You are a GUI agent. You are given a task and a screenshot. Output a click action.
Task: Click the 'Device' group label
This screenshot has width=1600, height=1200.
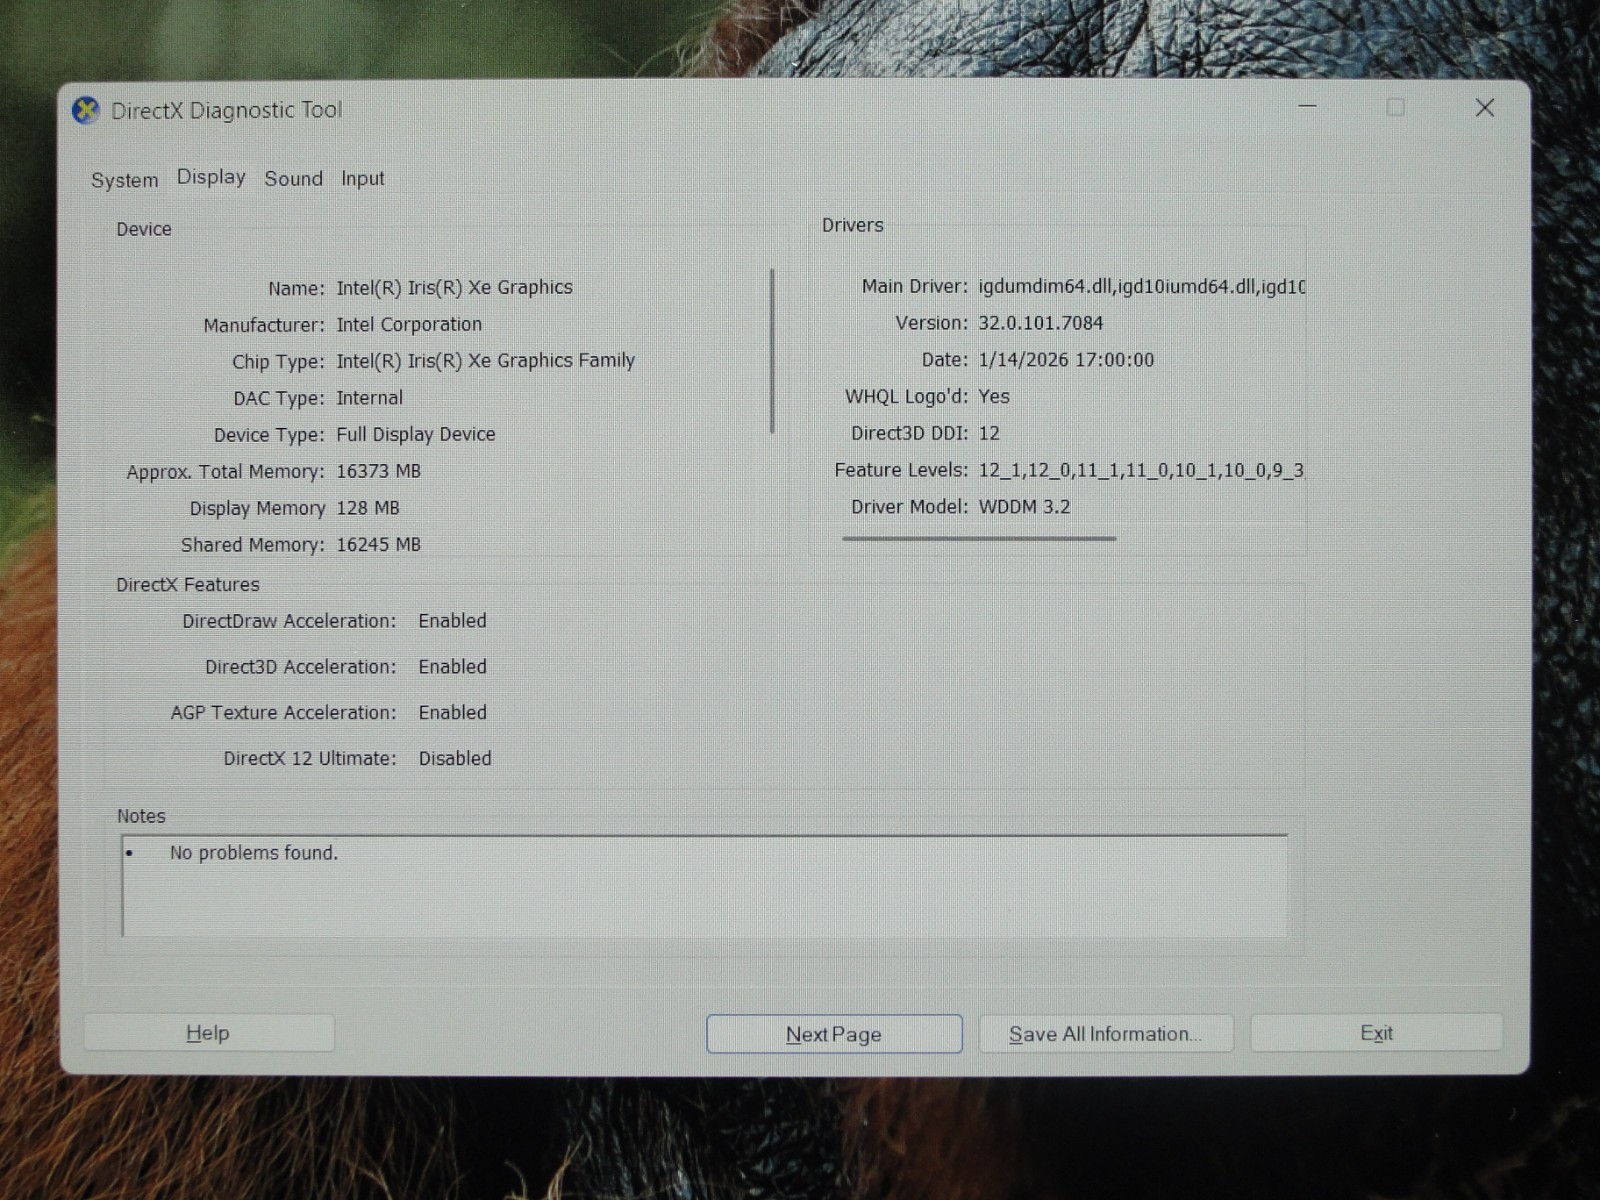click(x=144, y=229)
